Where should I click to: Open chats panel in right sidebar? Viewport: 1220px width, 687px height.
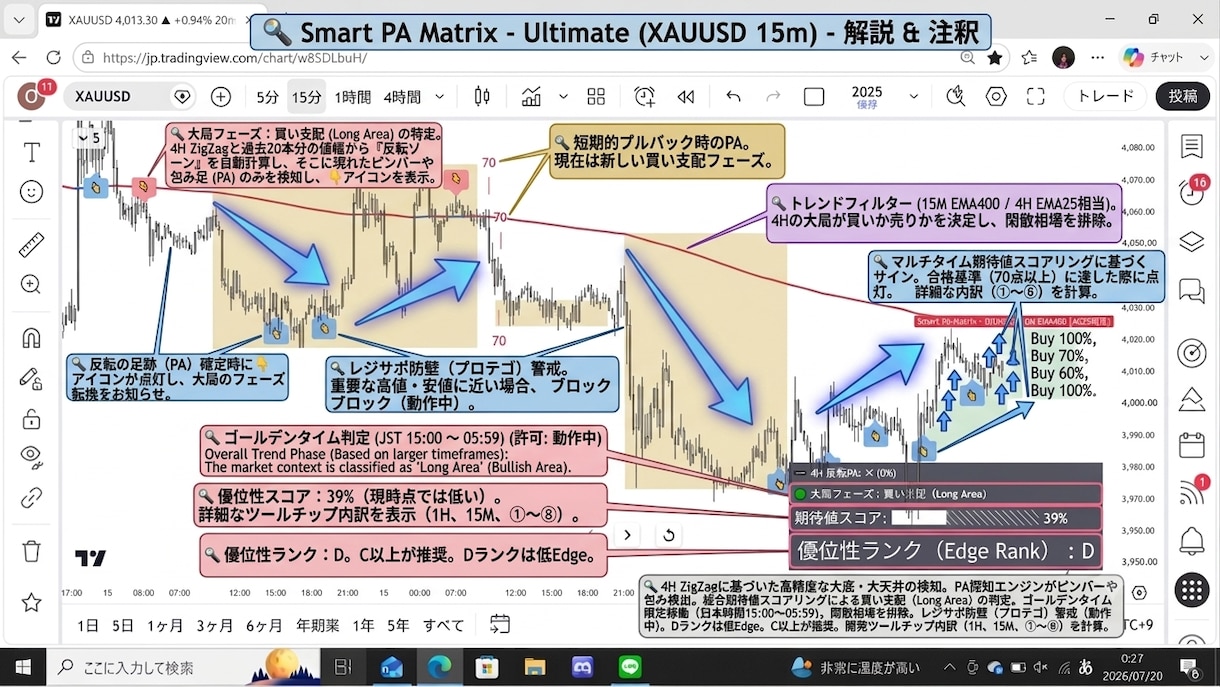pyautogui.click(x=1191, y=290)
